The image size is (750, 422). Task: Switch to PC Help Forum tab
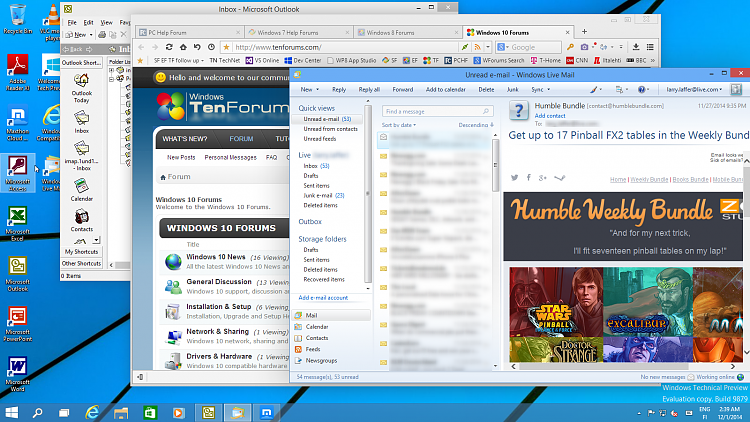click(x=189, y=33)
